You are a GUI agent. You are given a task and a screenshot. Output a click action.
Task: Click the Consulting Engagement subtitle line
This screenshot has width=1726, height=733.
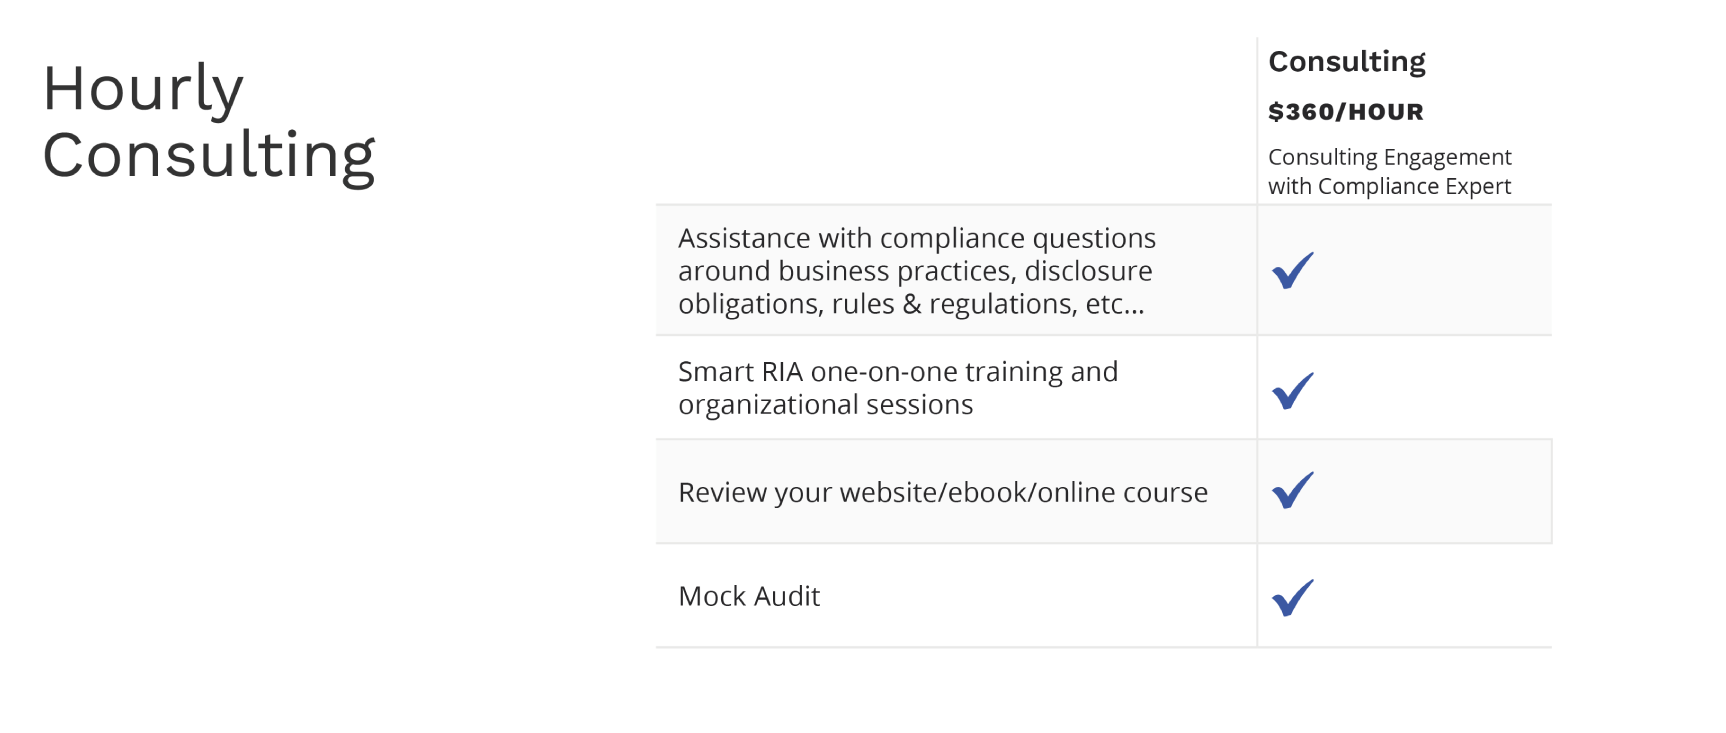[1390, 157]
